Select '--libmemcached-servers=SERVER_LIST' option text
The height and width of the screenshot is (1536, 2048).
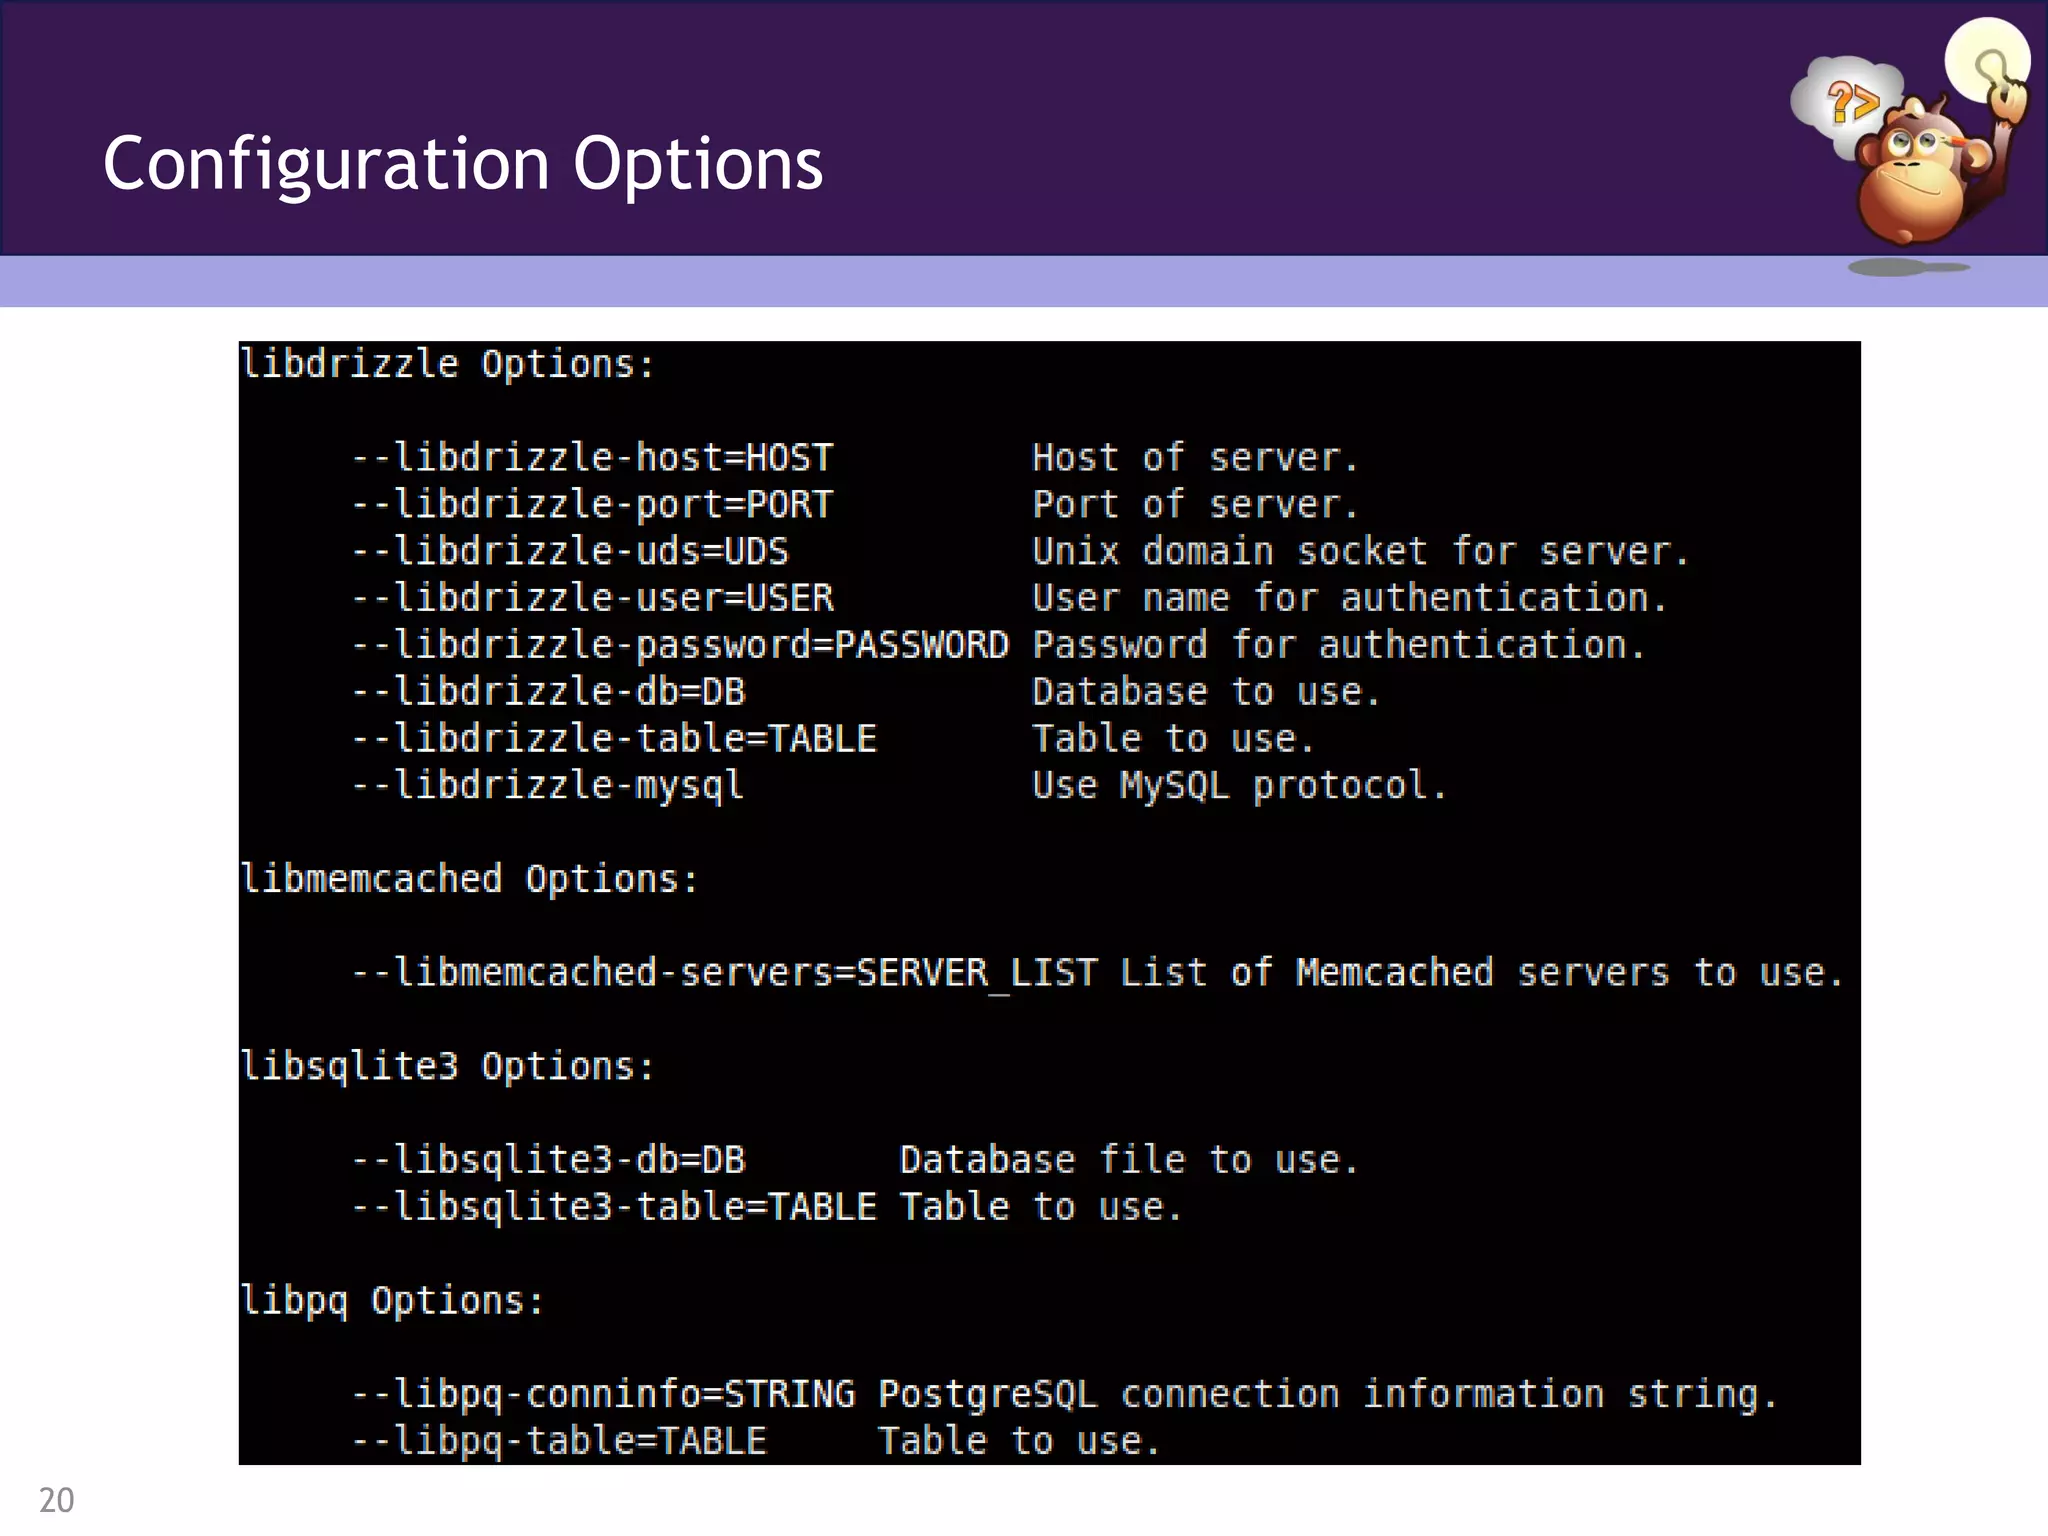coord(725,973)
